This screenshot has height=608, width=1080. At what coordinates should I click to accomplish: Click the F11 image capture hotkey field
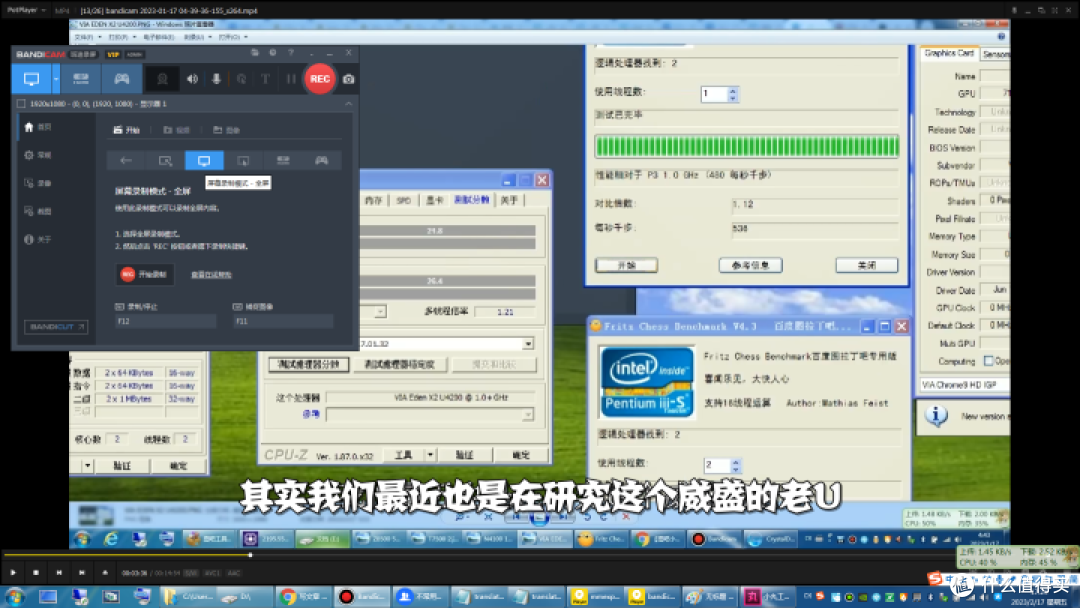283,321
